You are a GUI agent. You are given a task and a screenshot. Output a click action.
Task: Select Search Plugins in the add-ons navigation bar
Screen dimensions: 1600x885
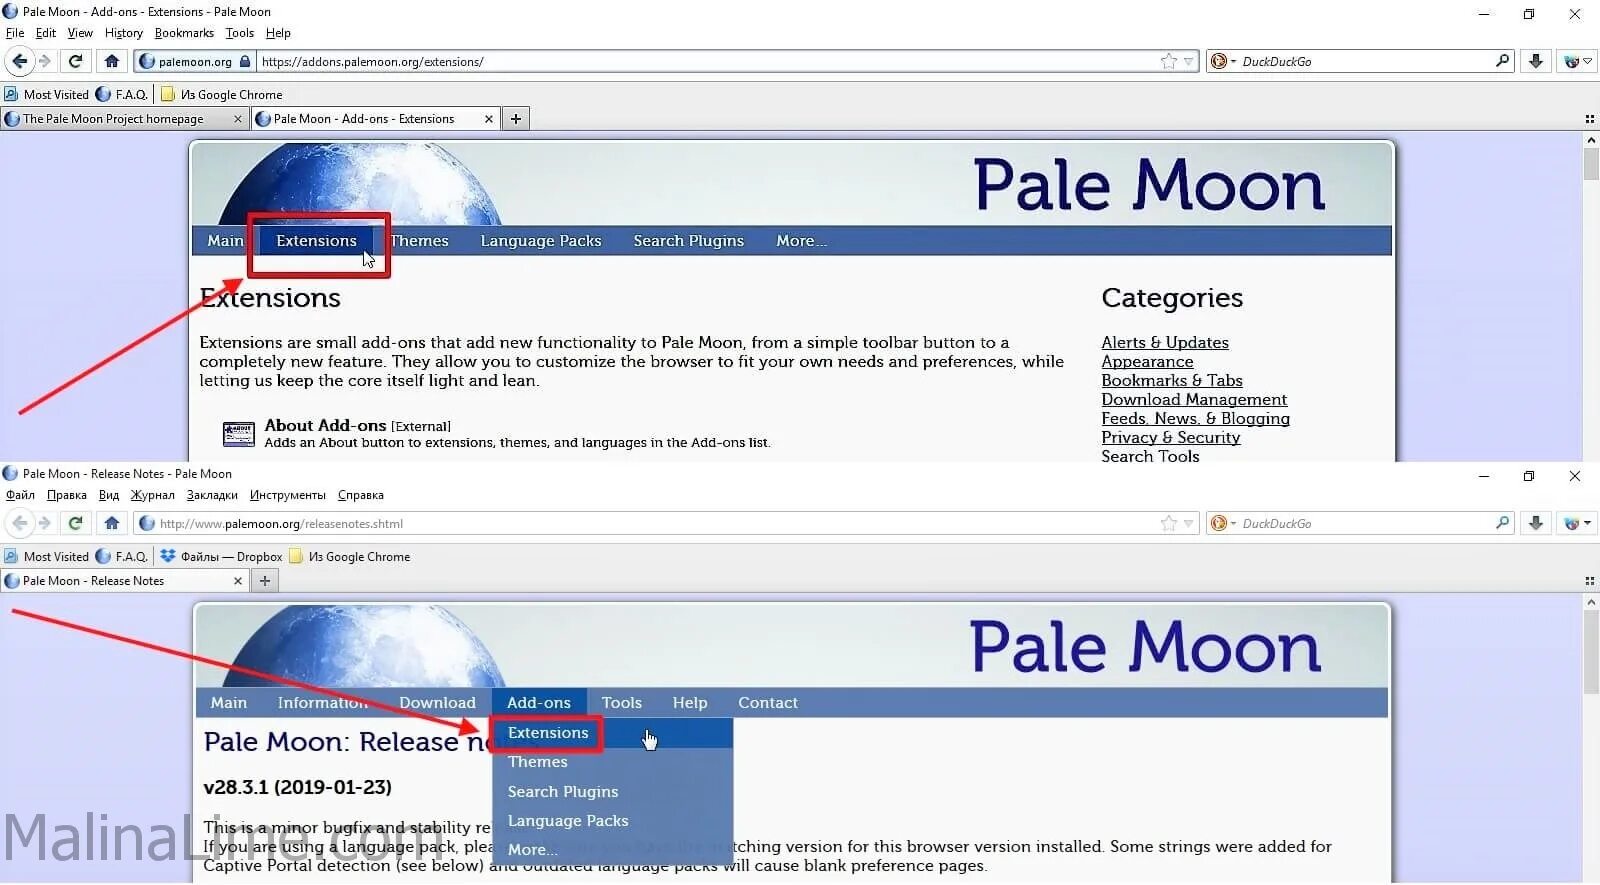click(688, 241)
